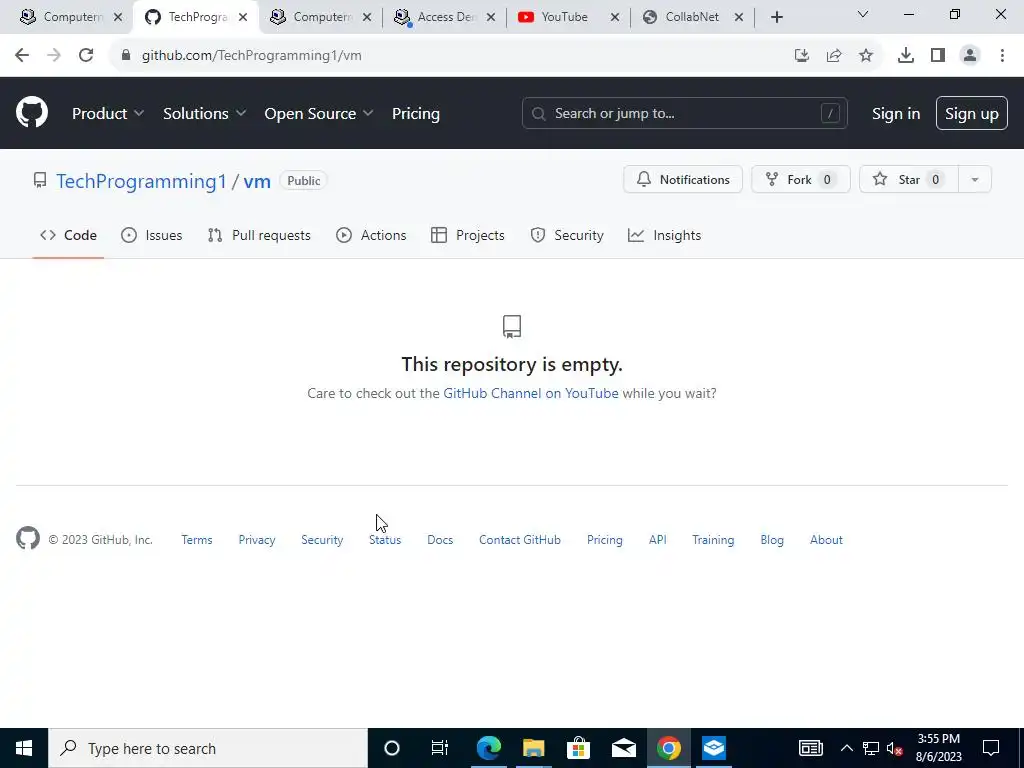The width and height of the screenshot is (1024, 768).
Task: Open the volume control in system tray
Action: coord(894,748)
